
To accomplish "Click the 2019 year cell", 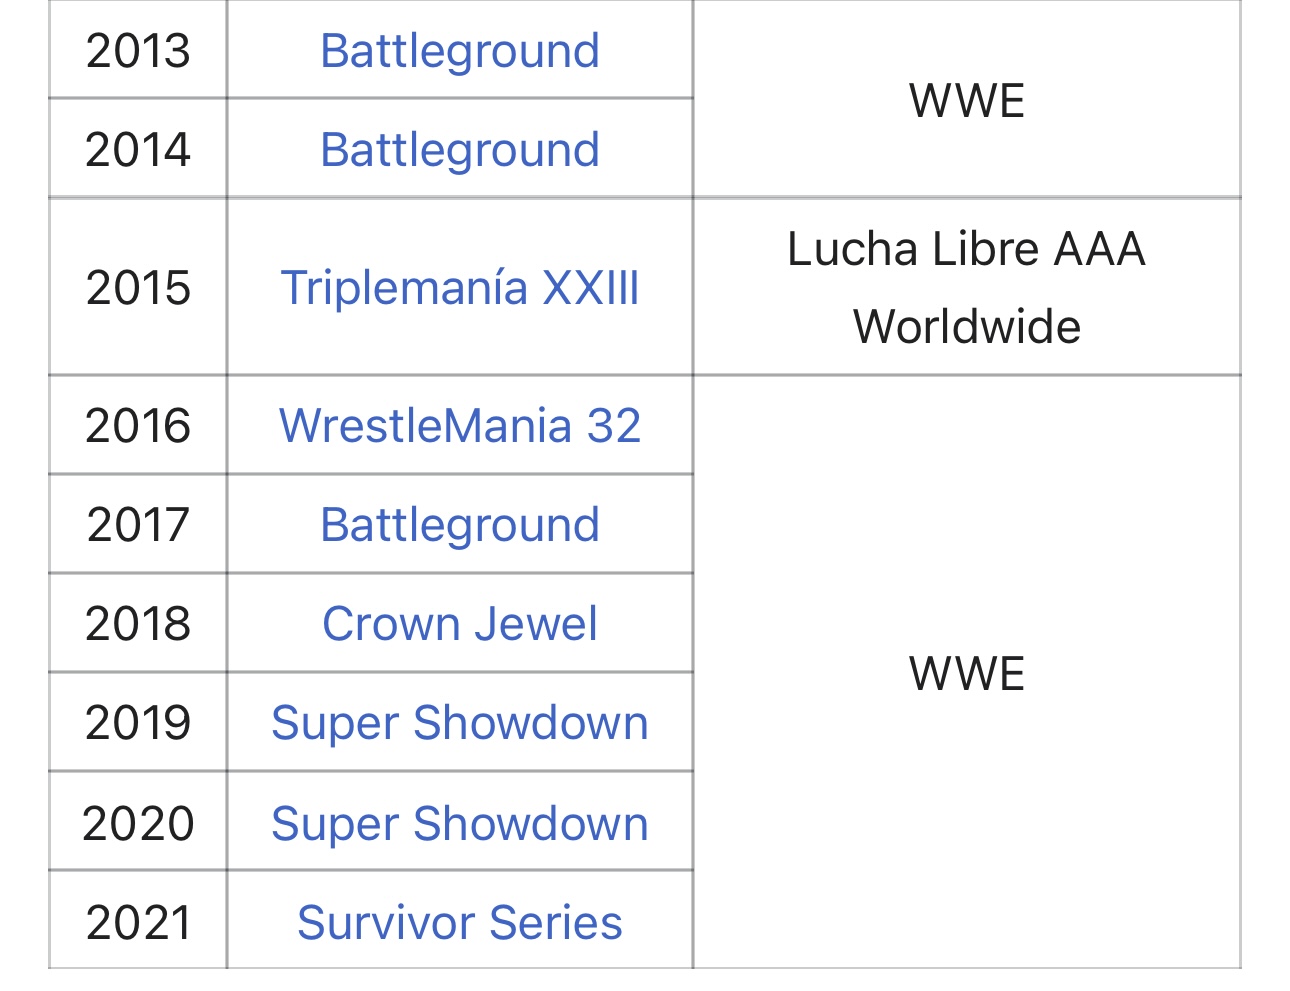I will [x=138, y=723].
